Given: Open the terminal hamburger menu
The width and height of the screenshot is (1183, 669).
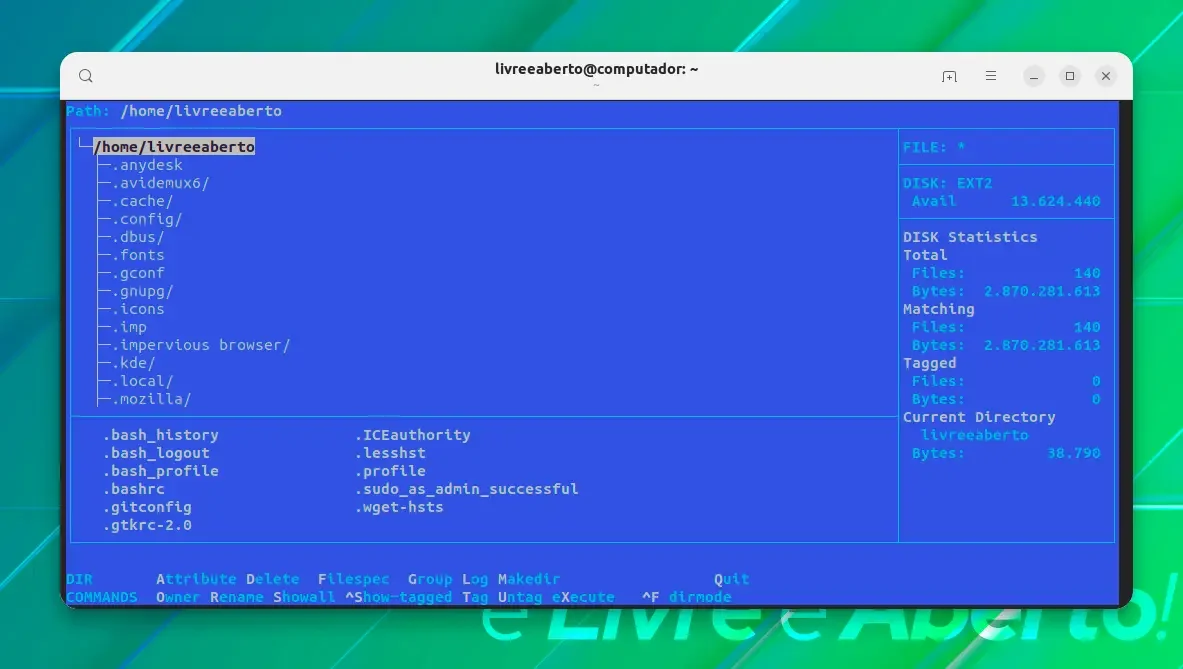Looking at the screenshot, I should click(x=991, y=75).
